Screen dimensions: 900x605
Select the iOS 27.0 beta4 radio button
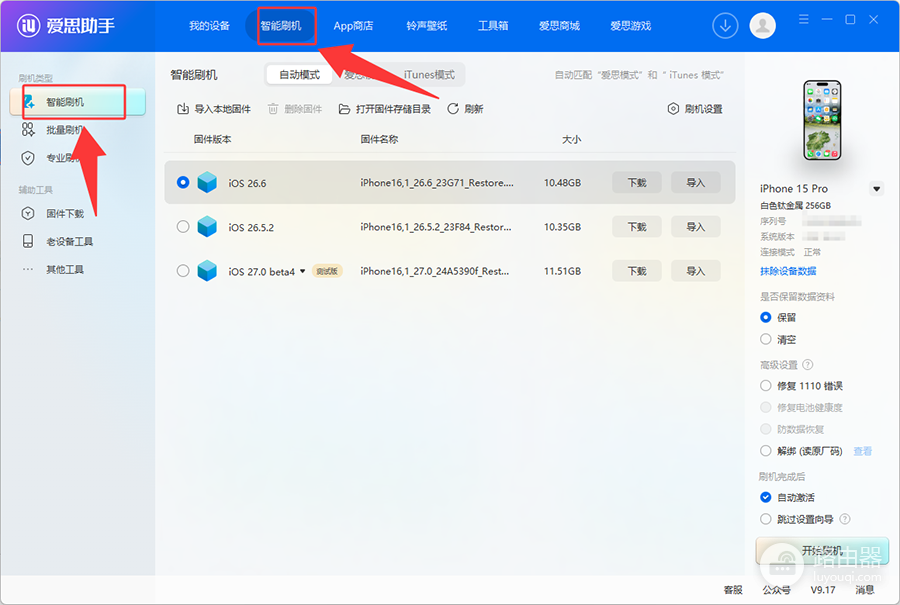[183, 271]
